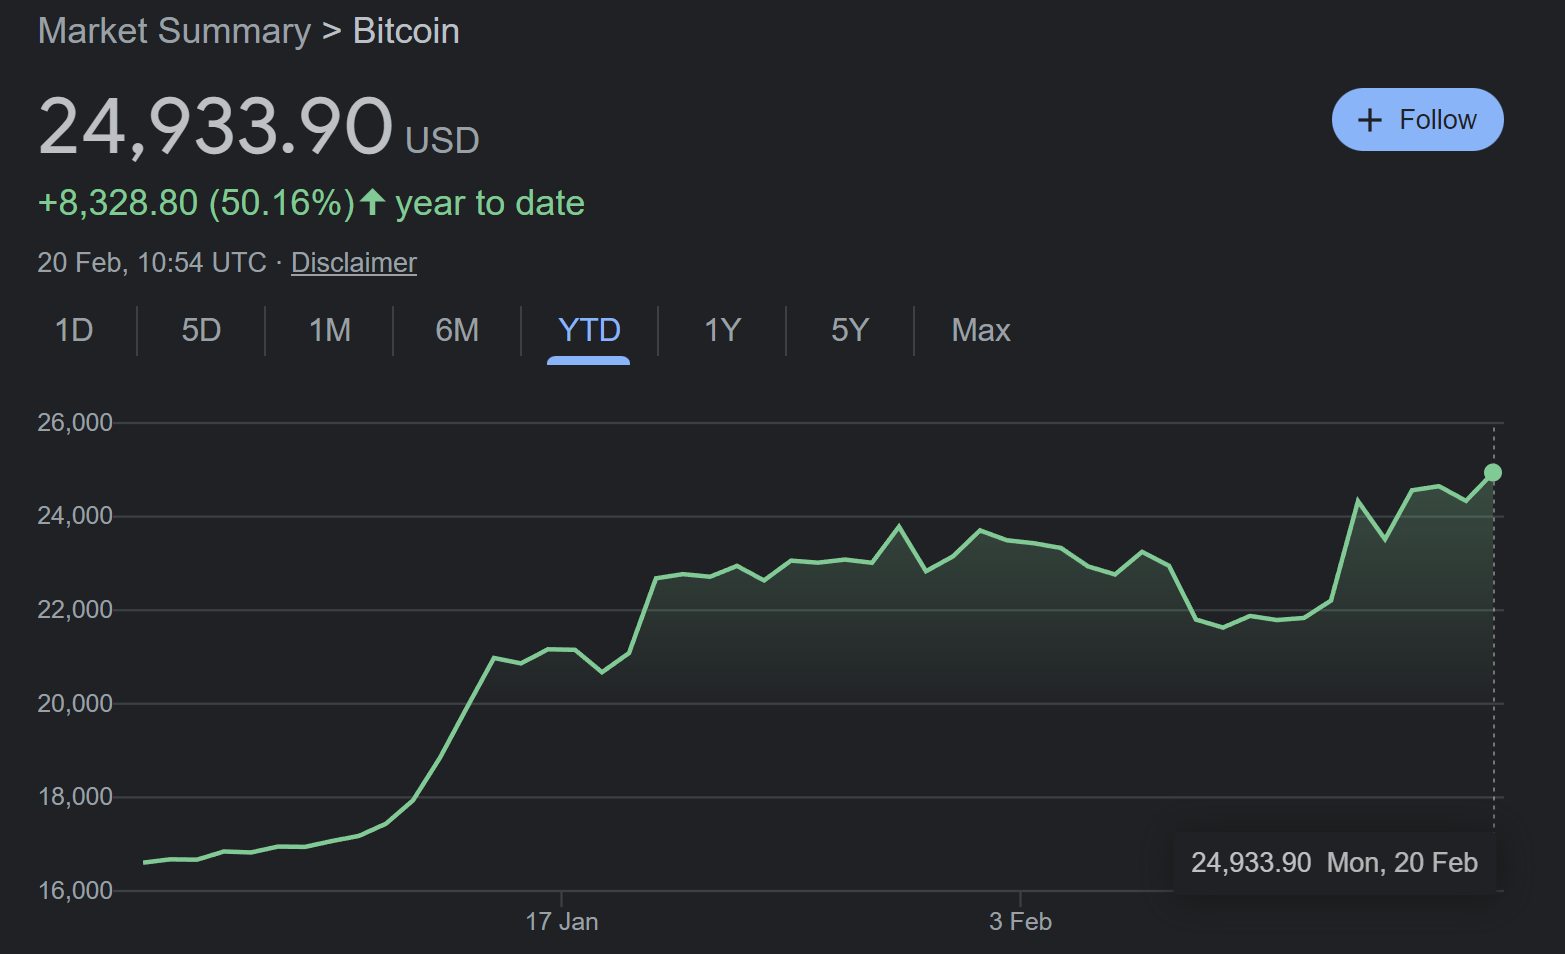1565x954 pixels.
Task: Click the 3 Feb date axis label
Action: point(1020,921)
